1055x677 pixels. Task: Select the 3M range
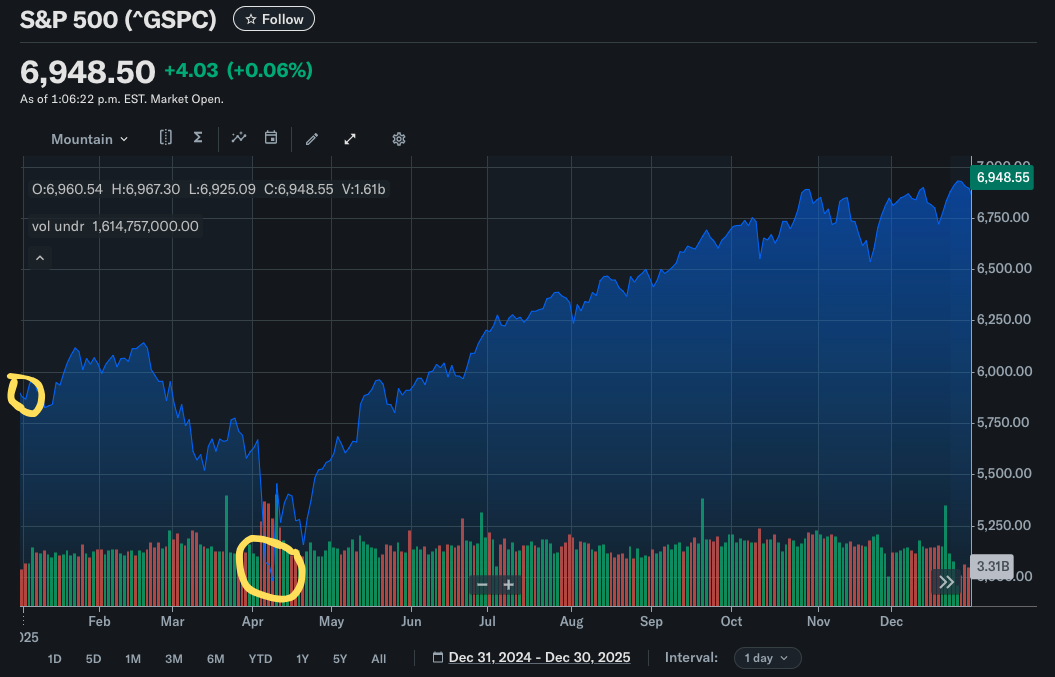[x=174, y=659]
